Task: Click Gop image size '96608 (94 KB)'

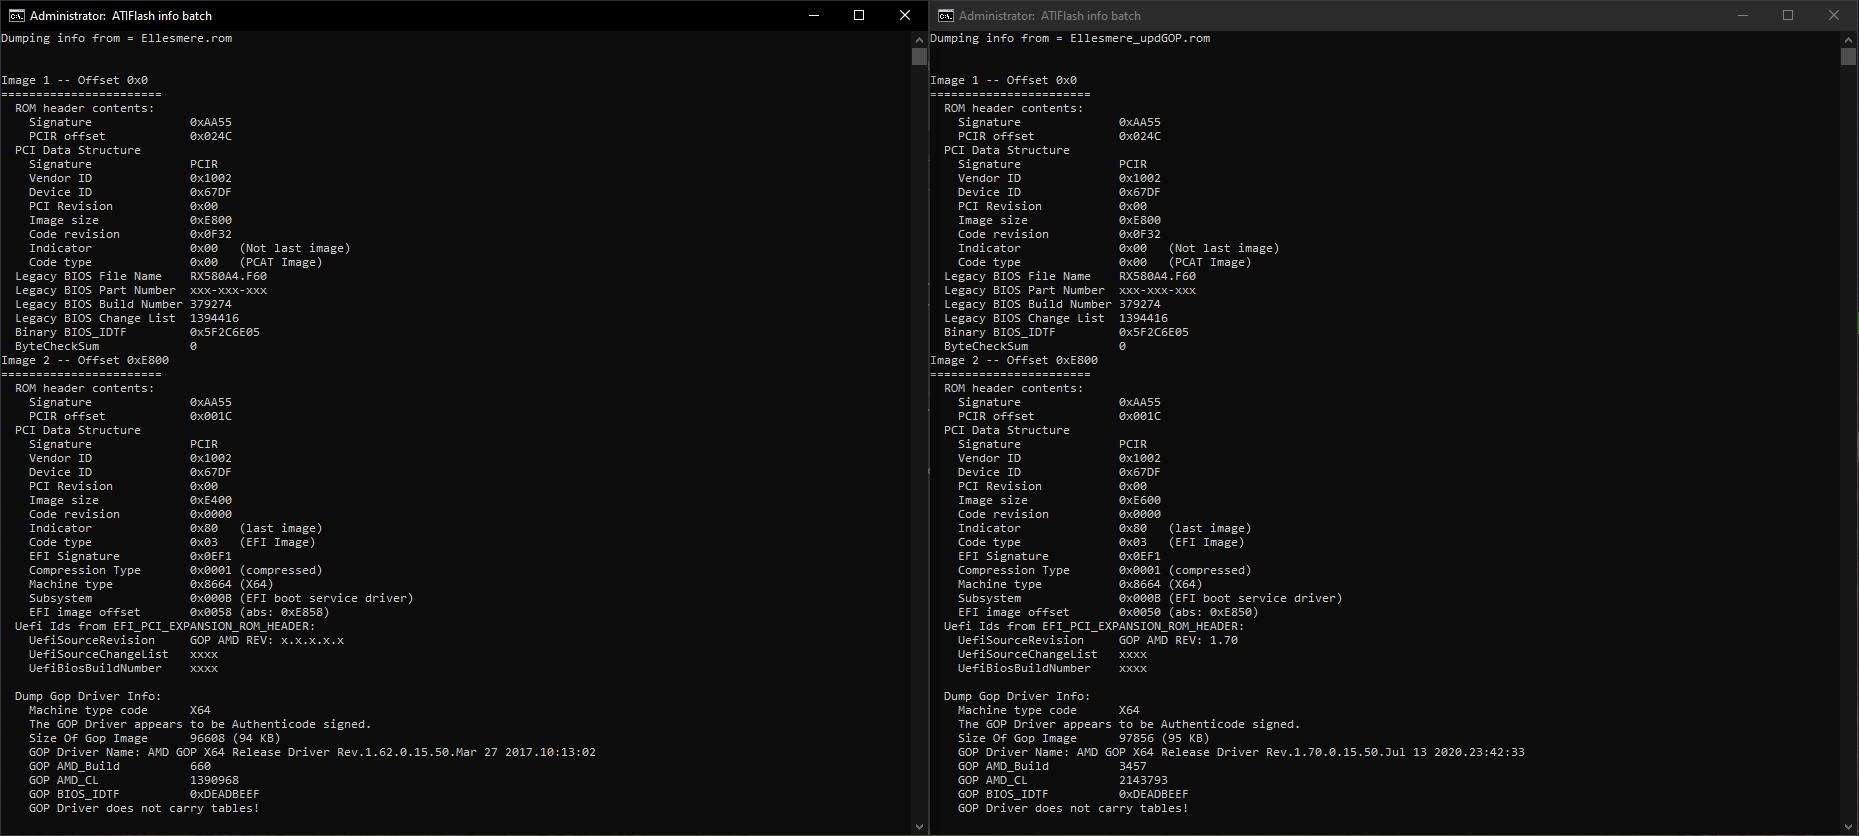Action: (x=235, y=738)
